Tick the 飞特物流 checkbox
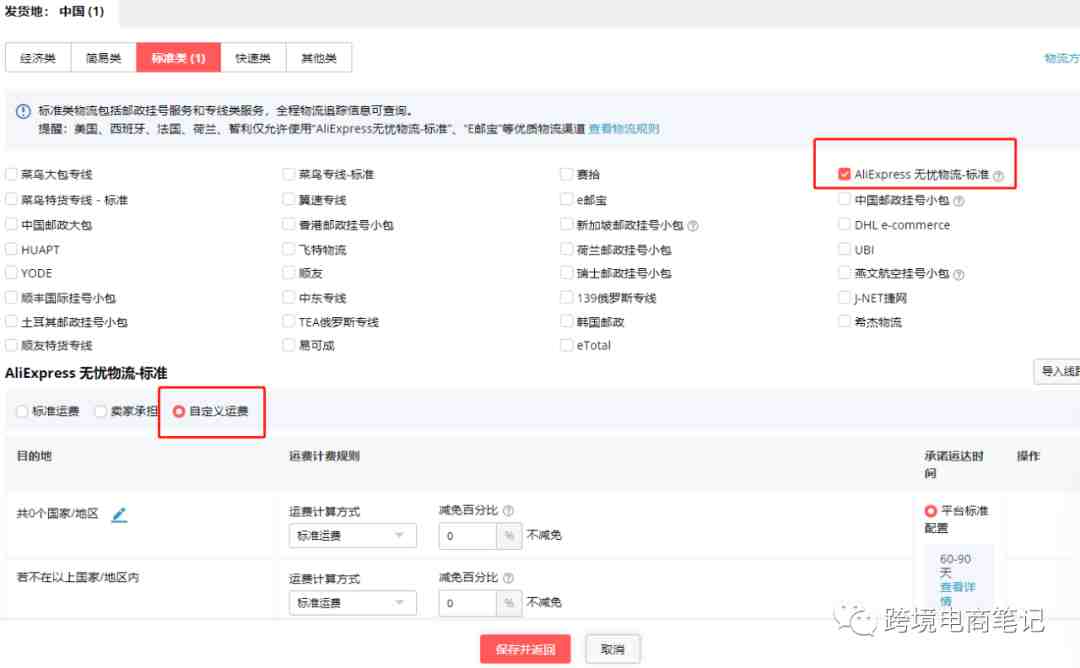1080x668 pixels. (x=289, y=249)
